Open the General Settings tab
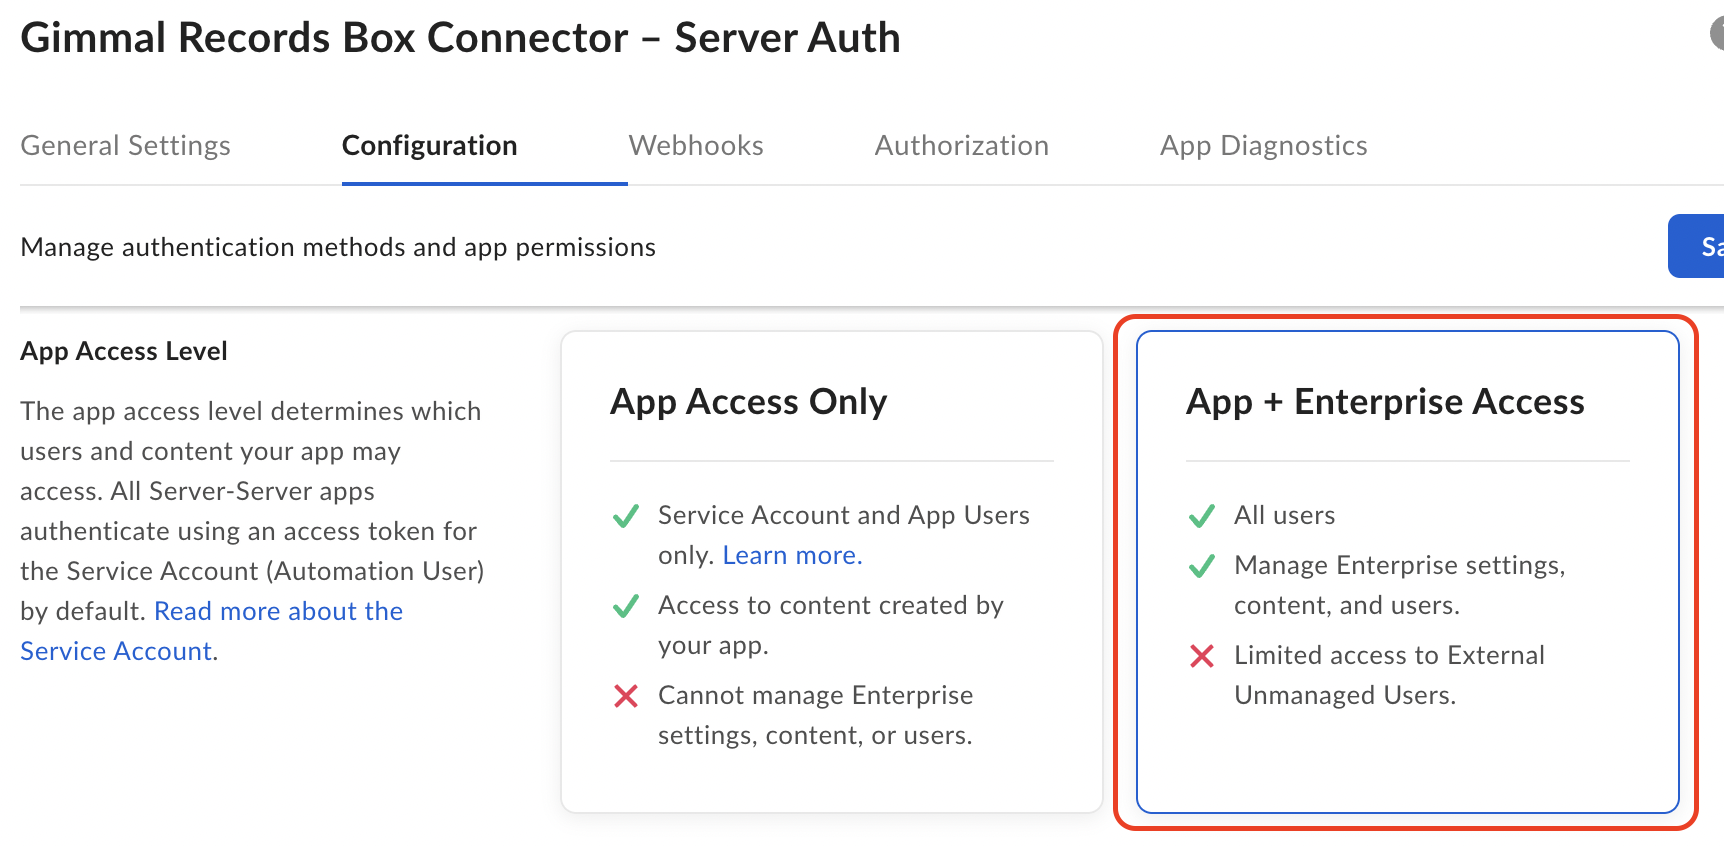Image resolution: width=1724 pixels, height=846 pixels. tap(125, 146)
